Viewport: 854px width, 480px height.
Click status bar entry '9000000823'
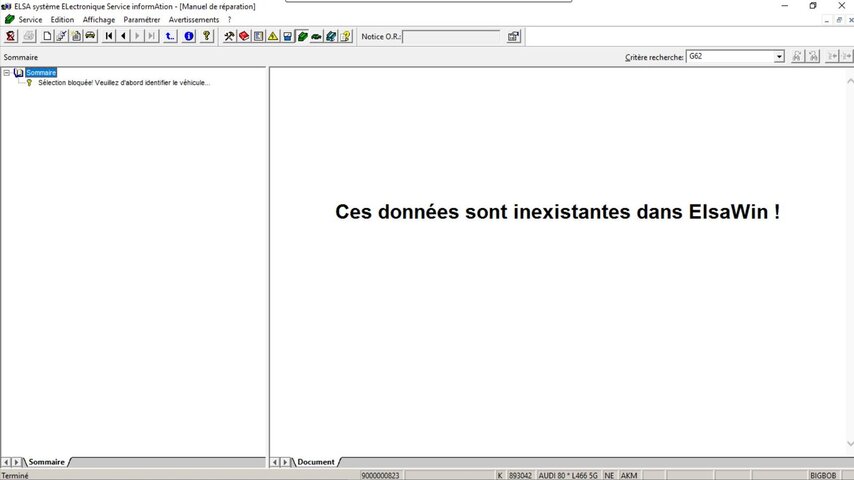point(380,476)
